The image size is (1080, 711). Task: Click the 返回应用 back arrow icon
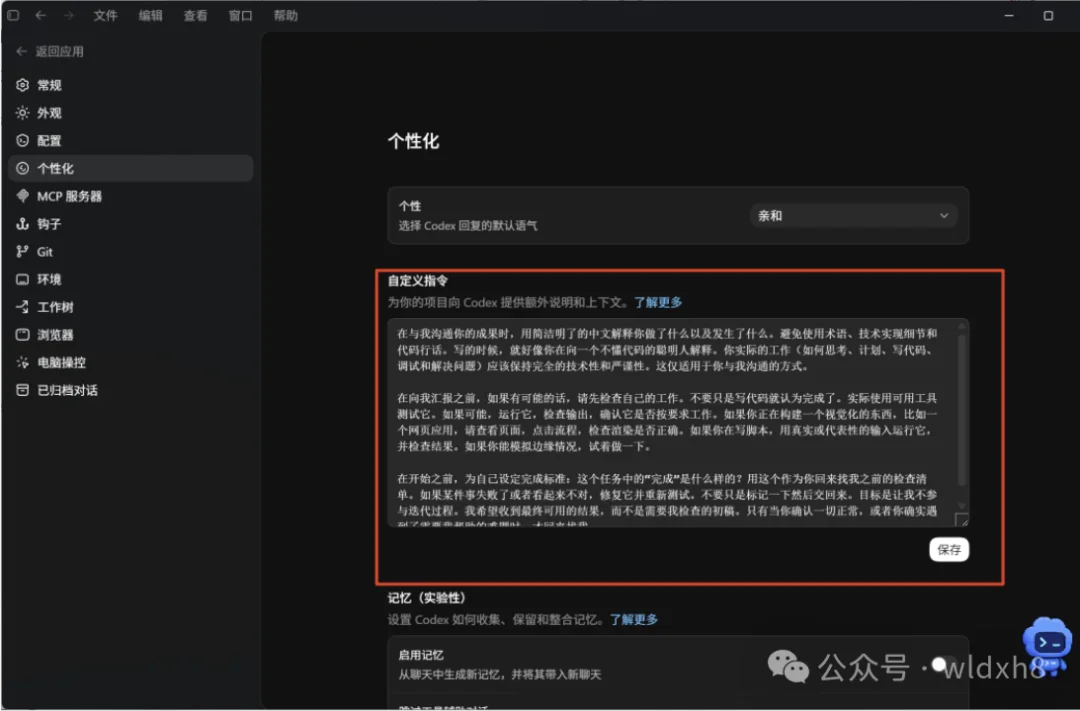coord(21,51)
